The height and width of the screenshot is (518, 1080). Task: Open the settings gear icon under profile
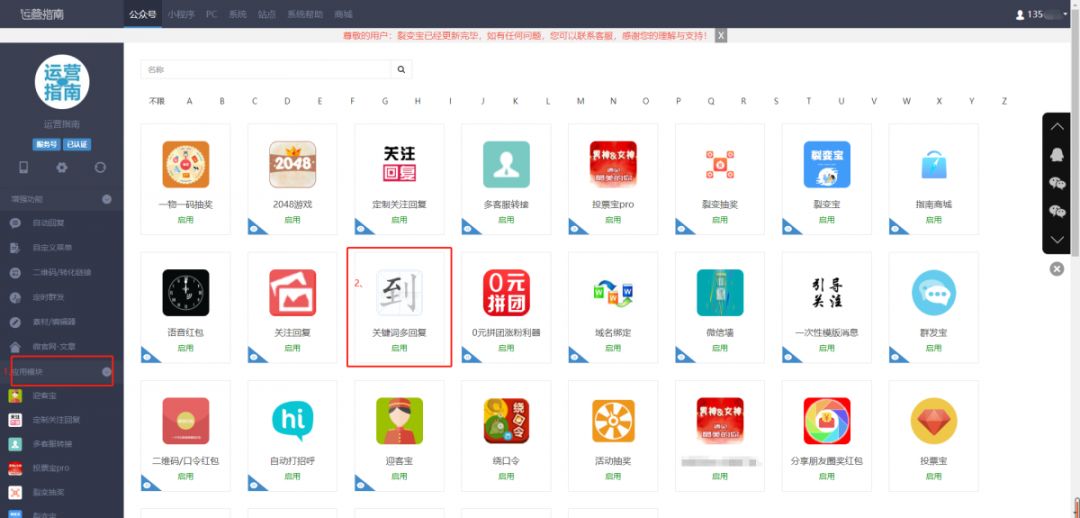pos(62,167)
